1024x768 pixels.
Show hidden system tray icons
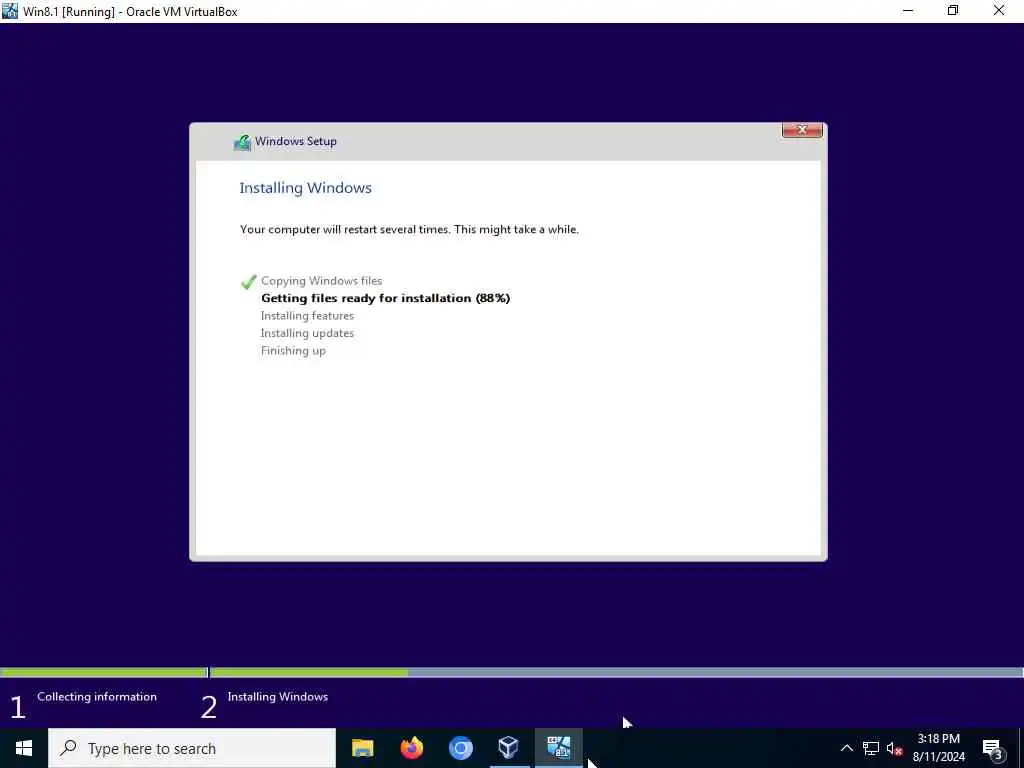point(846,748)
